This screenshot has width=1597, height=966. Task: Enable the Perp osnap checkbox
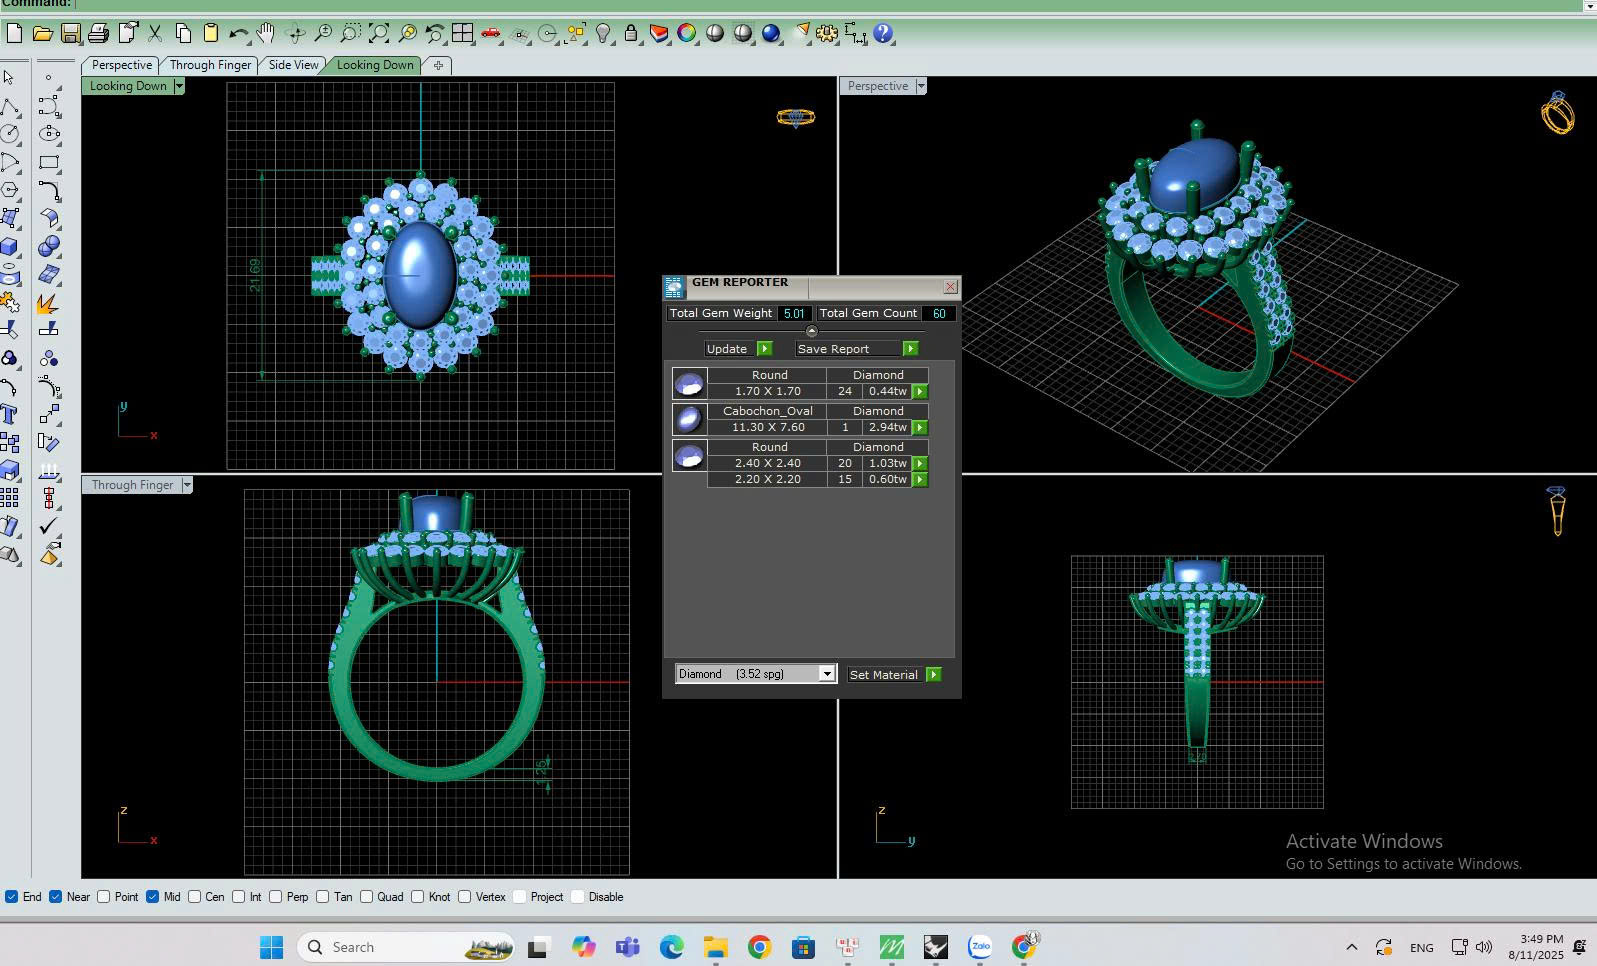point(276,897)
